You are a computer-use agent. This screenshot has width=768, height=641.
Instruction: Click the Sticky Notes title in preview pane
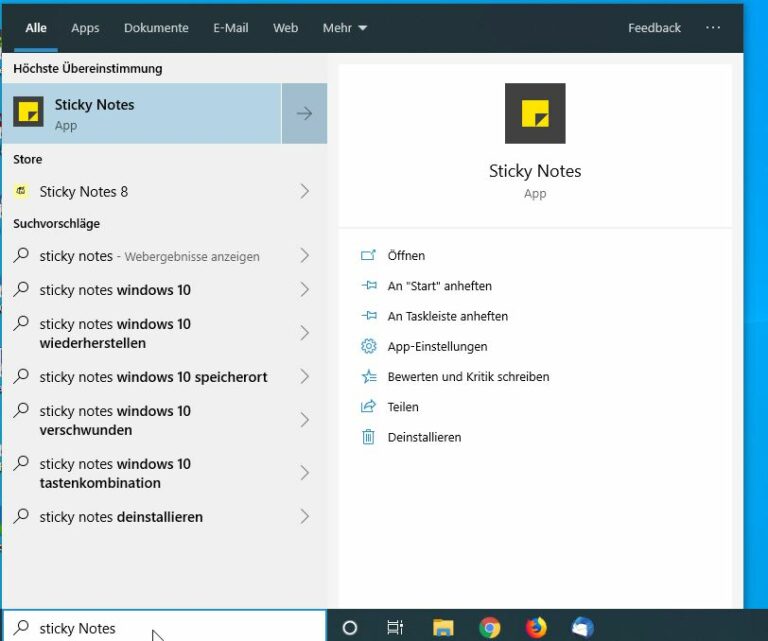pyautogui.click(x=535, y=171)
